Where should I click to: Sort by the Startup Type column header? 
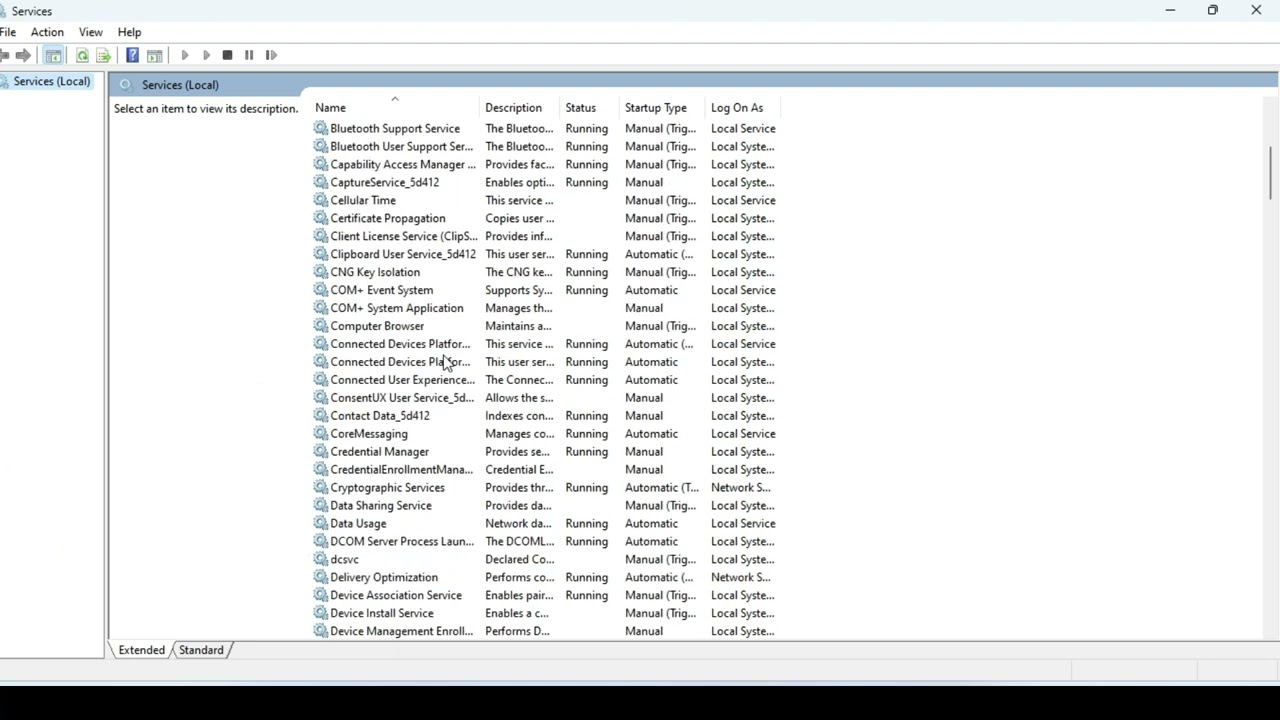[x=662, y=108]
